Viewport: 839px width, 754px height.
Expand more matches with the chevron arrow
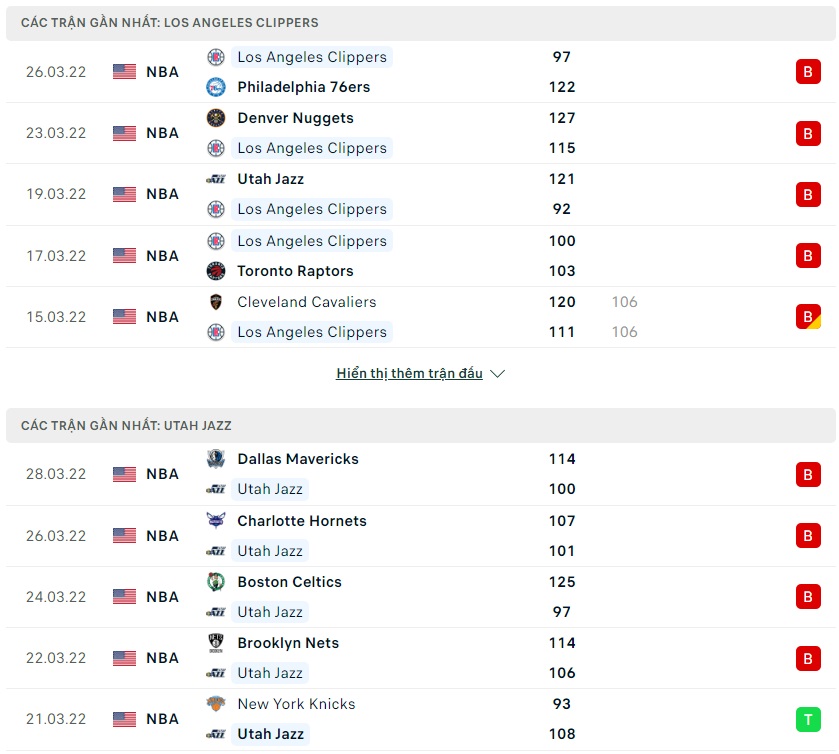click(498, 374)
